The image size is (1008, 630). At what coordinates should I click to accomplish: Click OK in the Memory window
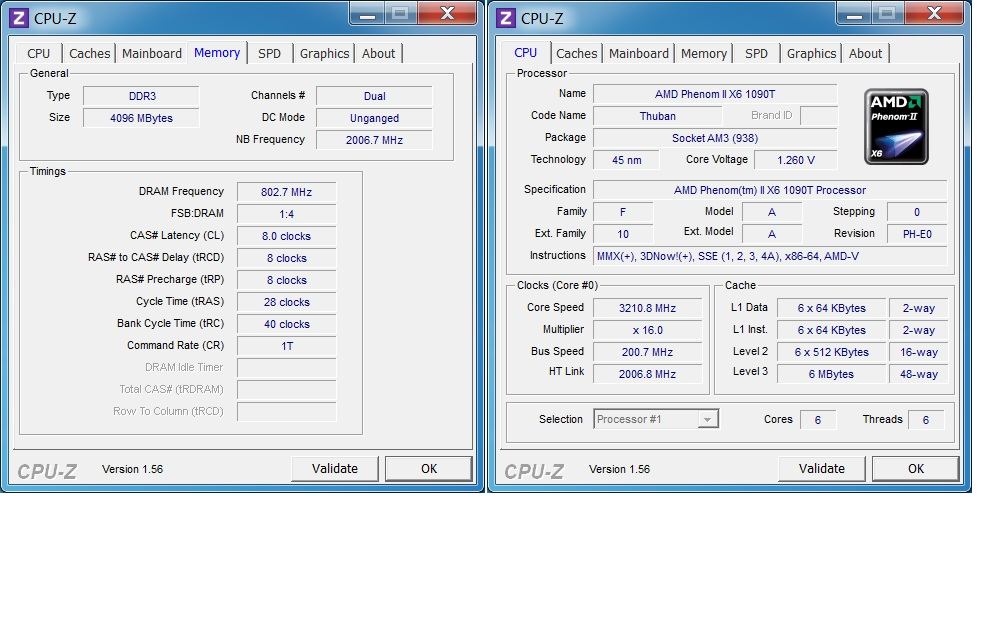pos(429,469)
